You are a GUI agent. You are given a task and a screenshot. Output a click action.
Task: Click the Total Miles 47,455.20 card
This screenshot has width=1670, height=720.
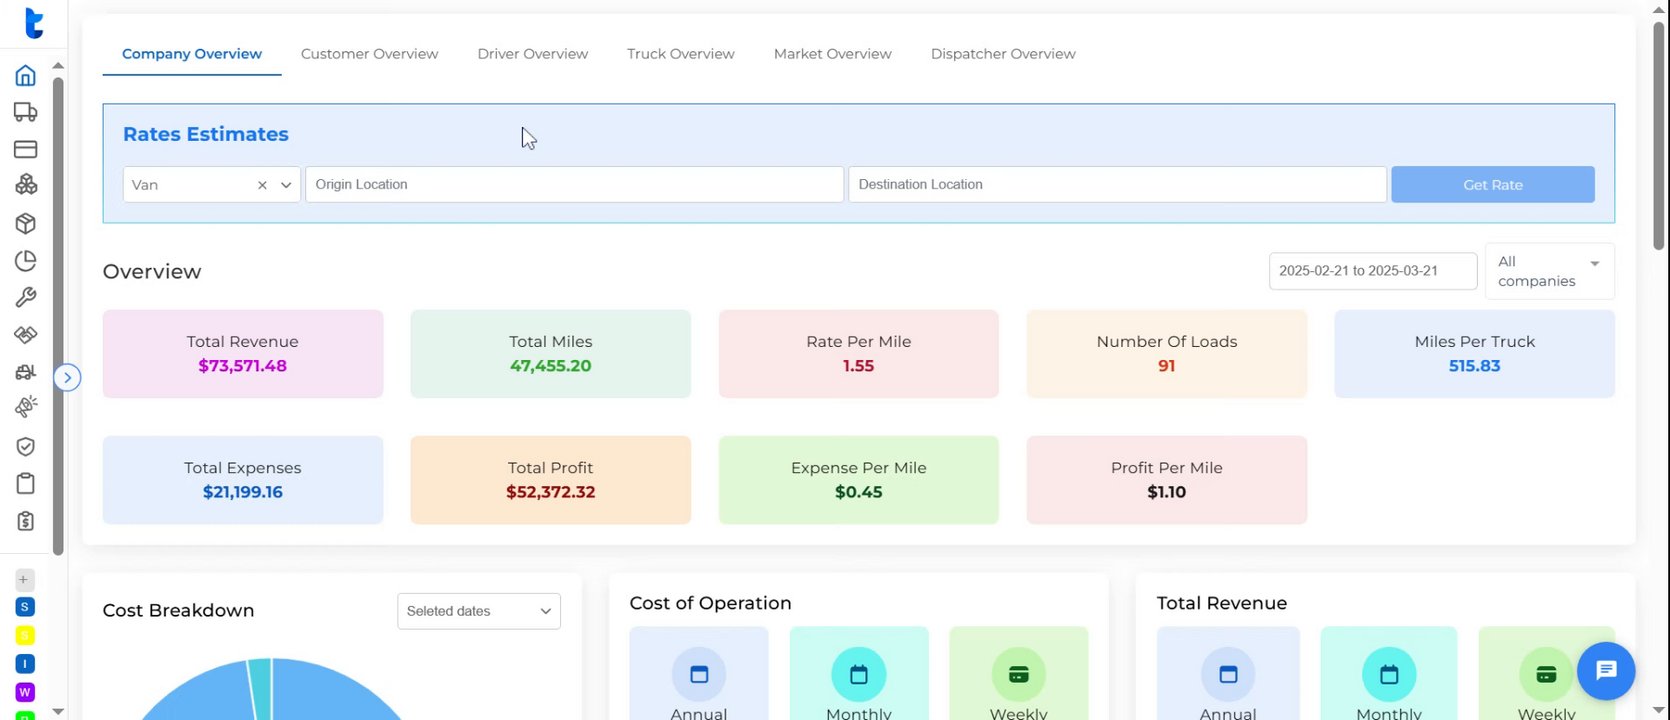[550, 354]
